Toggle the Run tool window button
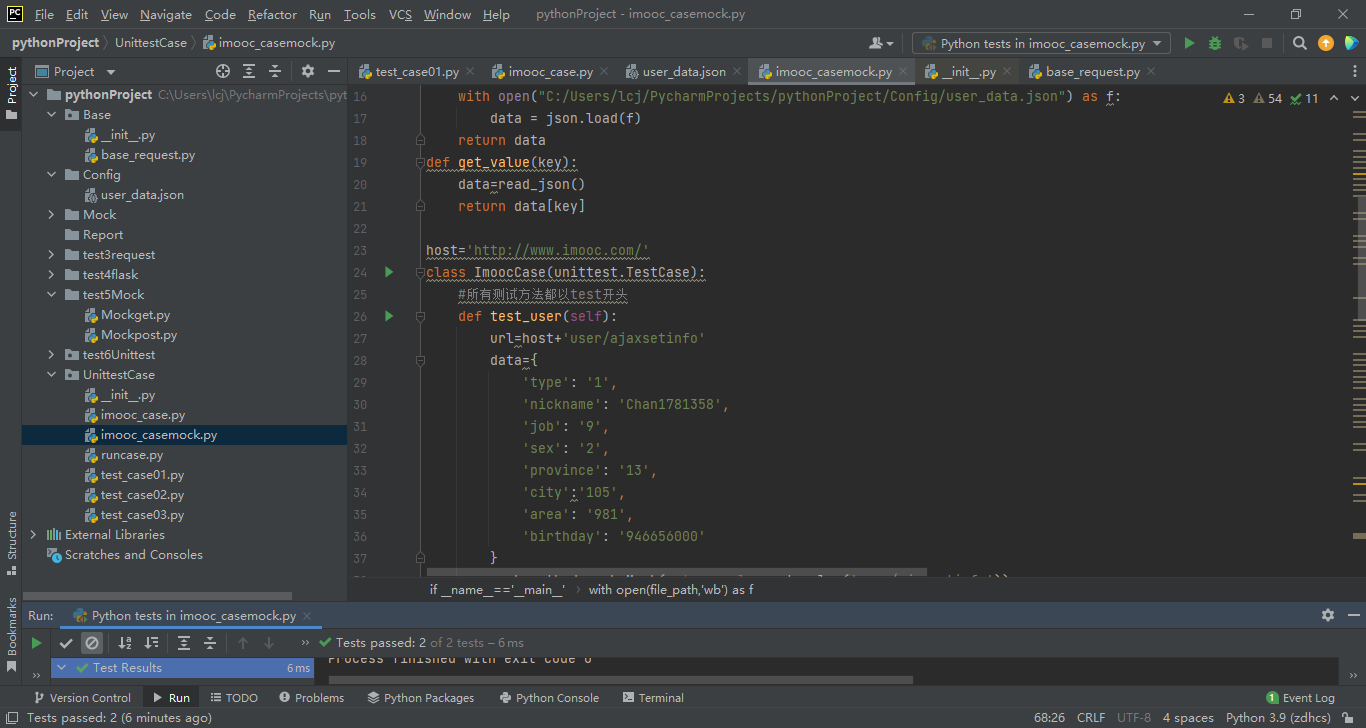The height and width of the screenshot is (728, 1366). 171,698
